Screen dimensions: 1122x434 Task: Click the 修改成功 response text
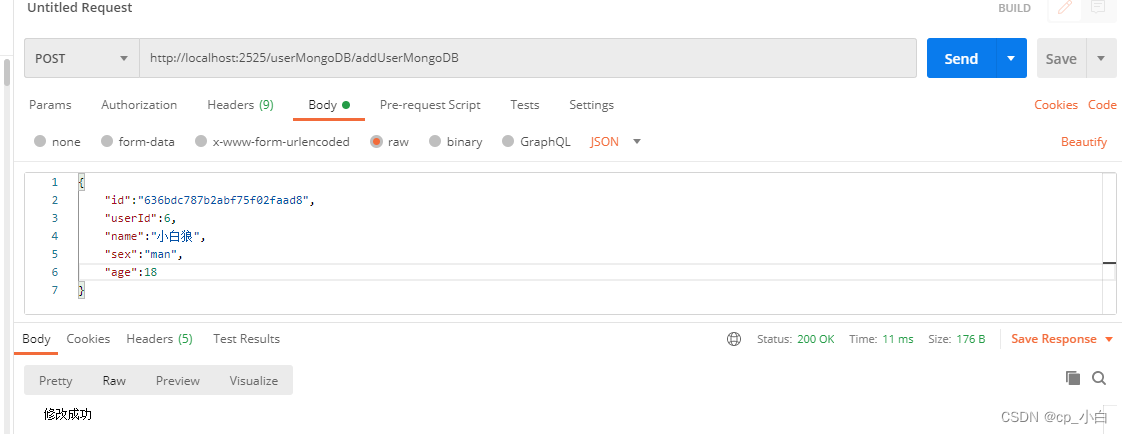point(67,414)
